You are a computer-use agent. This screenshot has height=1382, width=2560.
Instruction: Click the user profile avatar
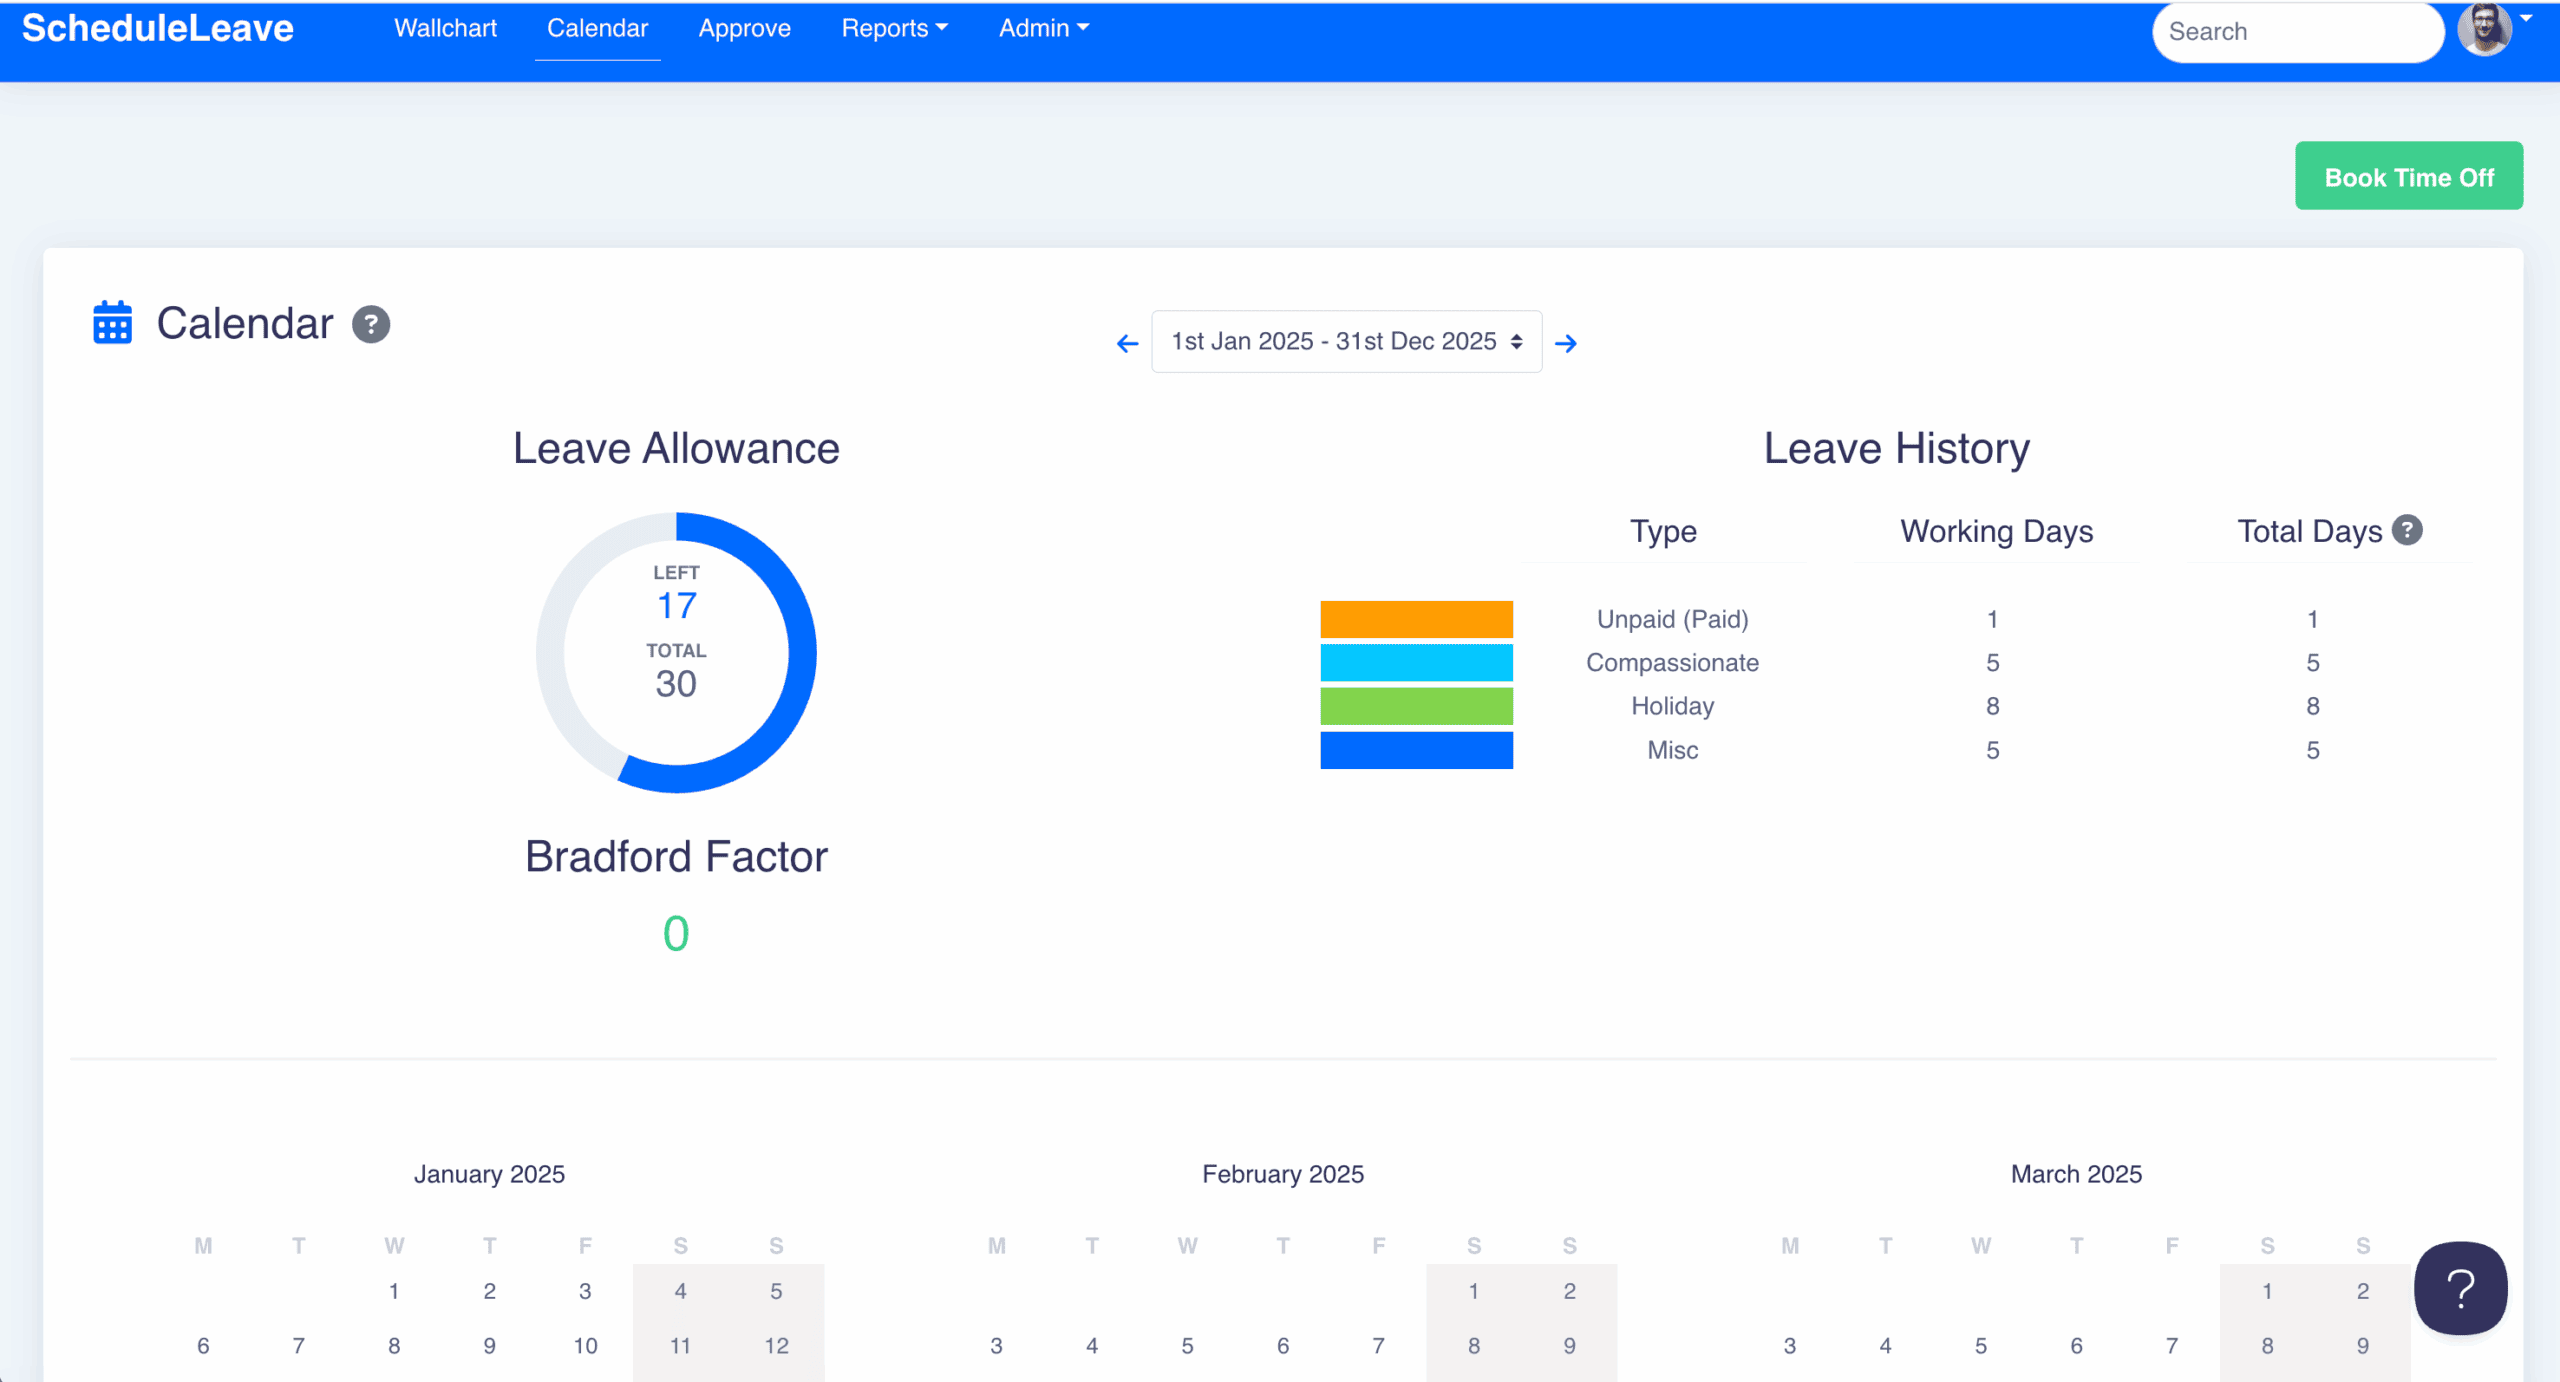[2484, 29]
